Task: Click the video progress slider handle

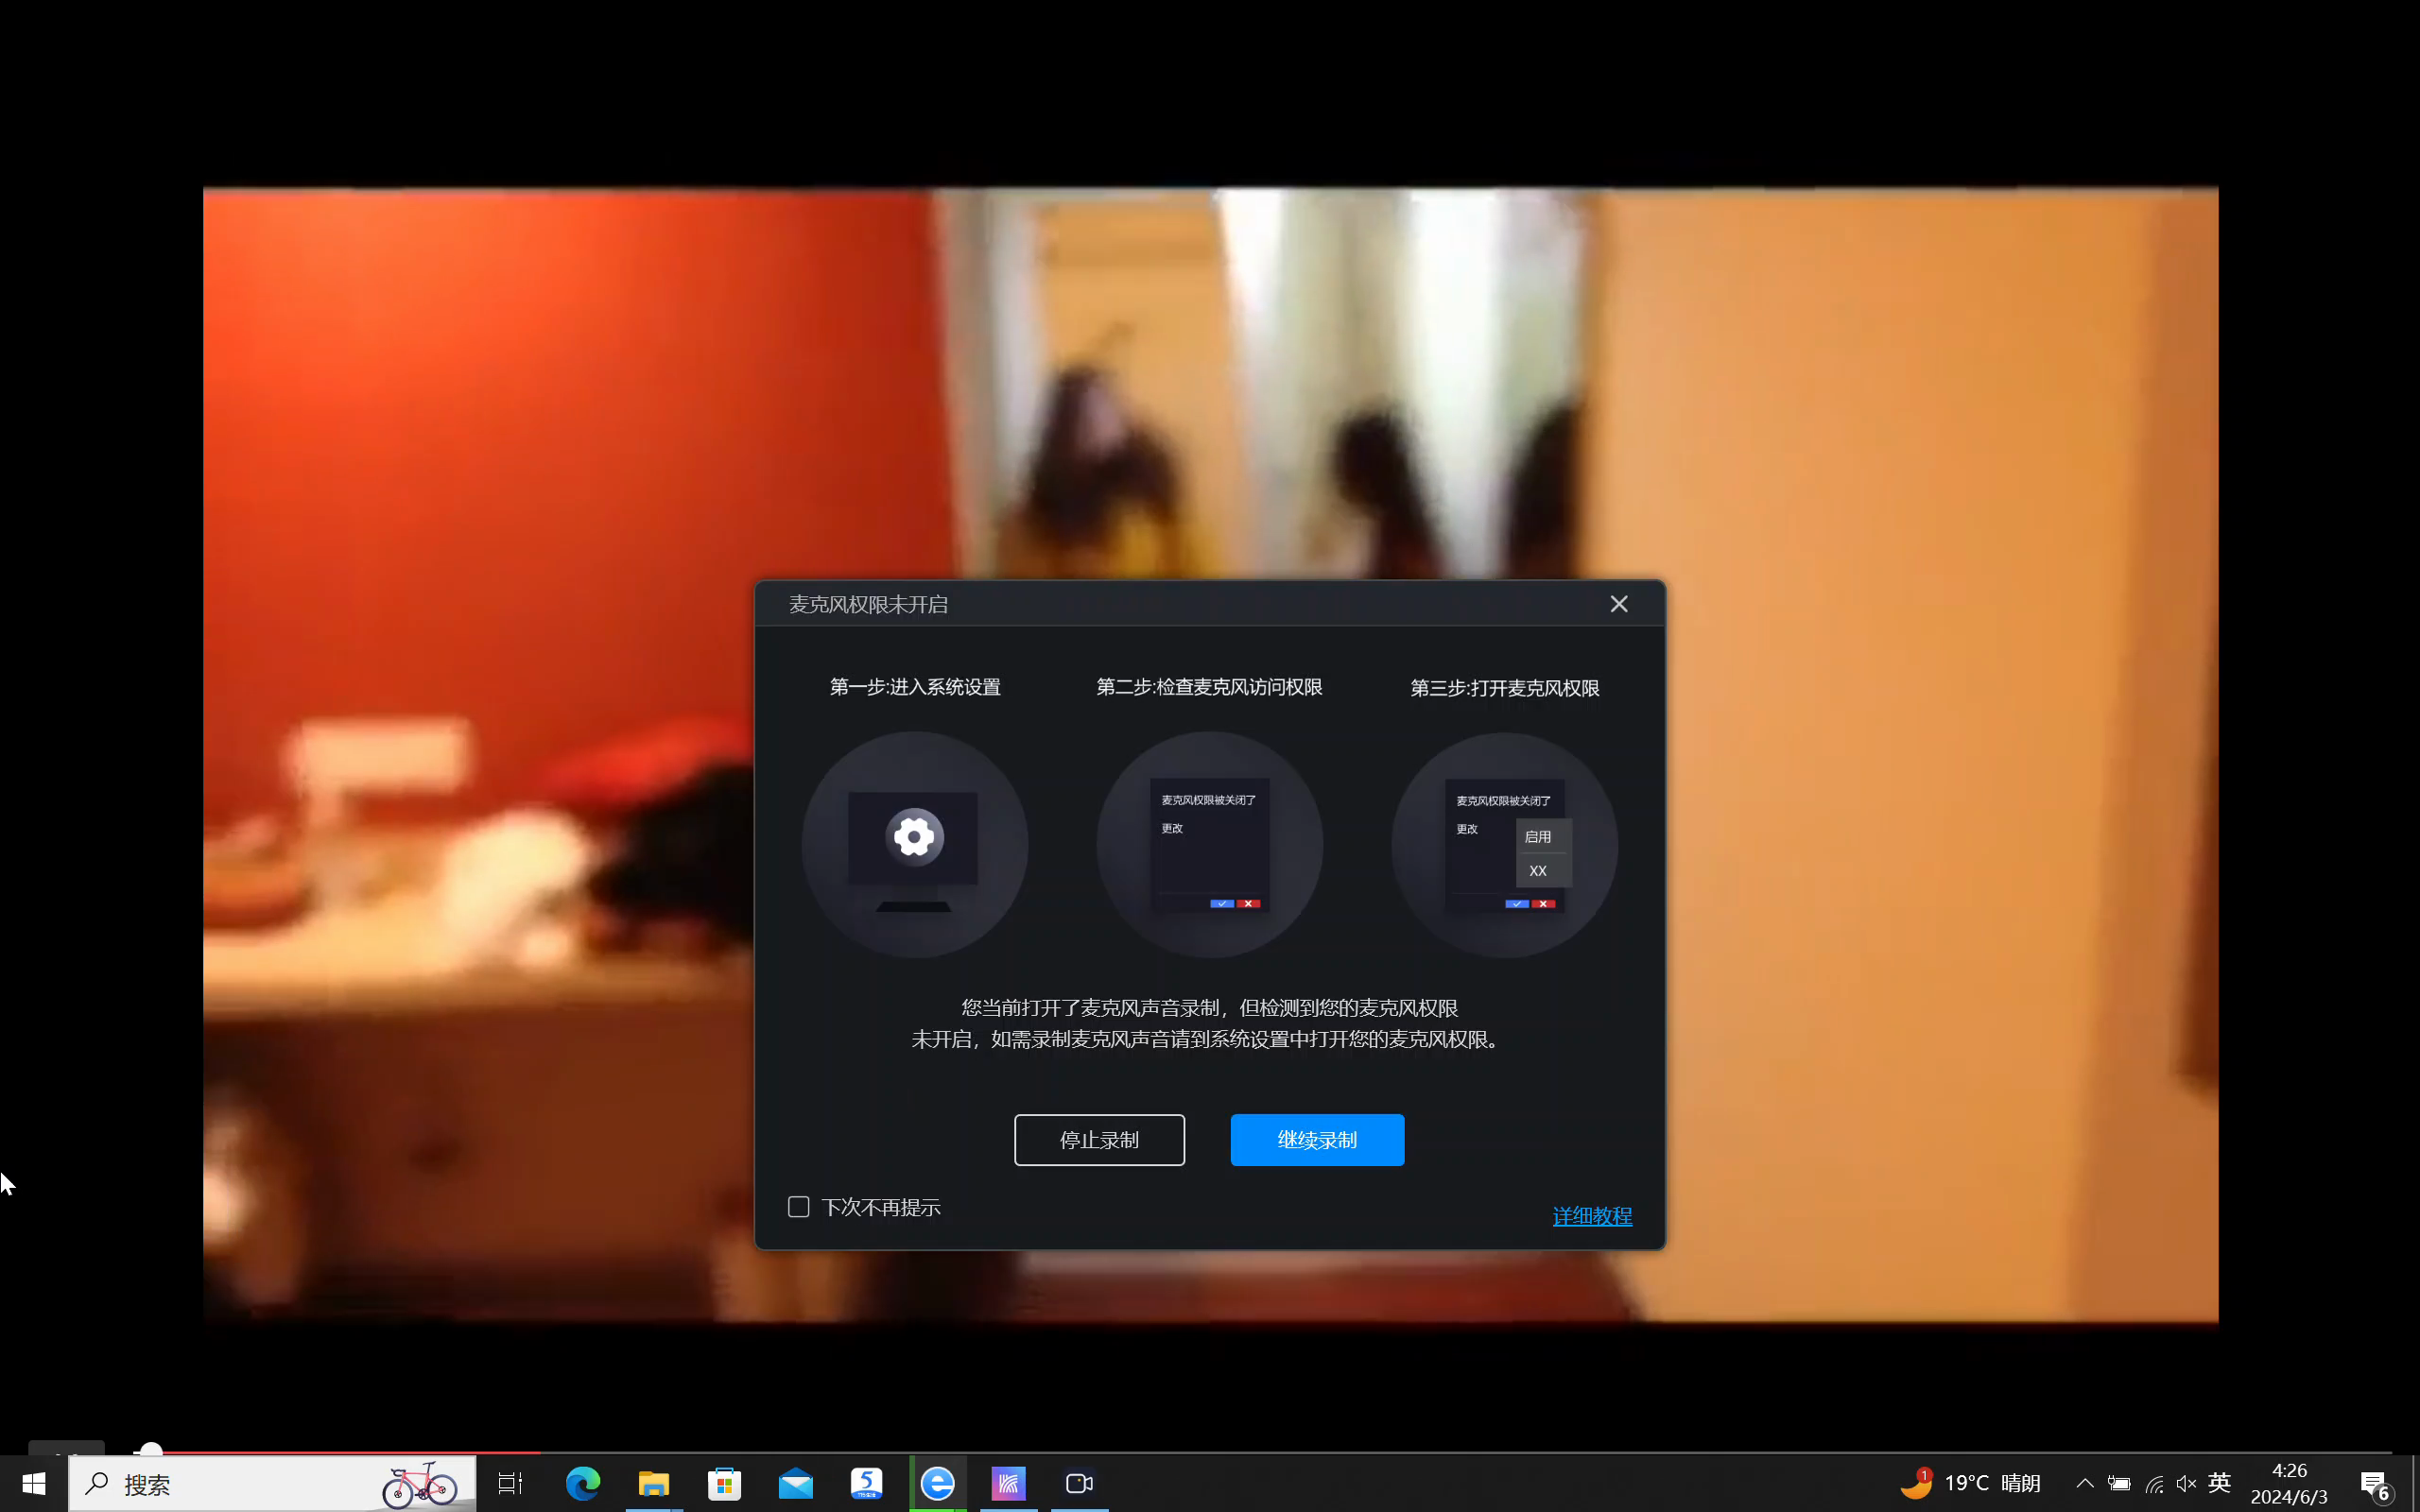Action: coord(150,1449)
